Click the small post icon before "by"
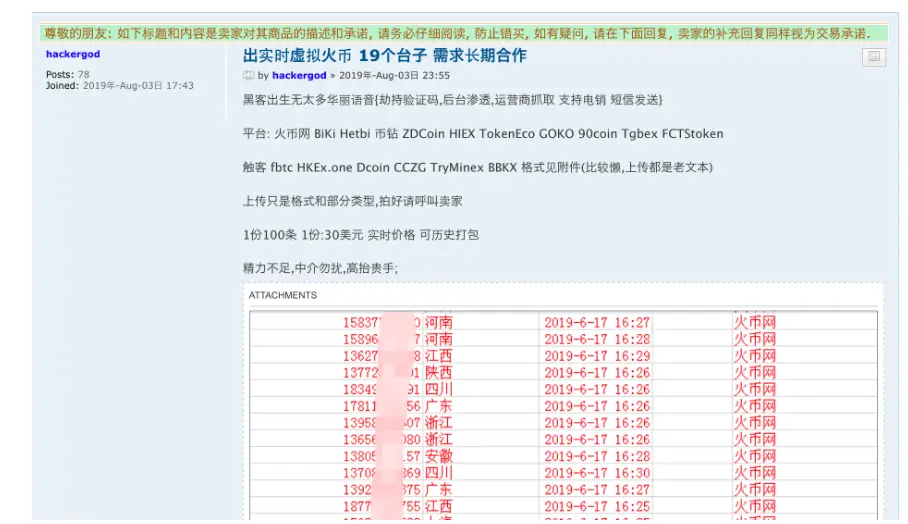 pos(248,75)
